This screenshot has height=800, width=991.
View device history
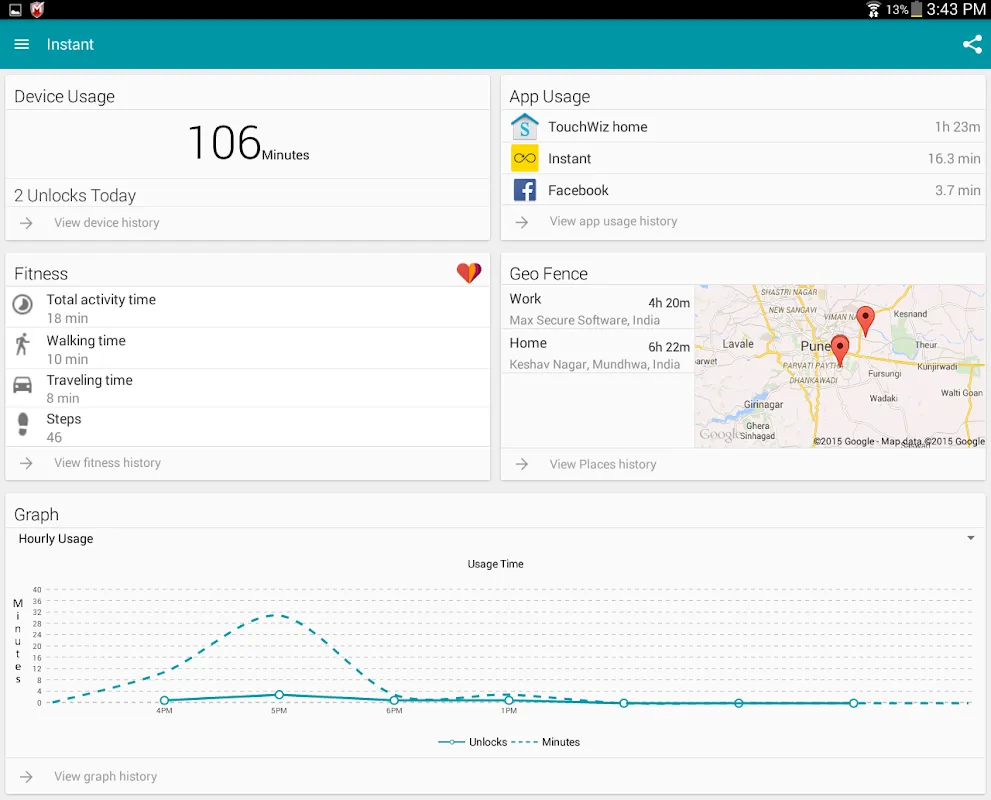[x=106, y=222]
